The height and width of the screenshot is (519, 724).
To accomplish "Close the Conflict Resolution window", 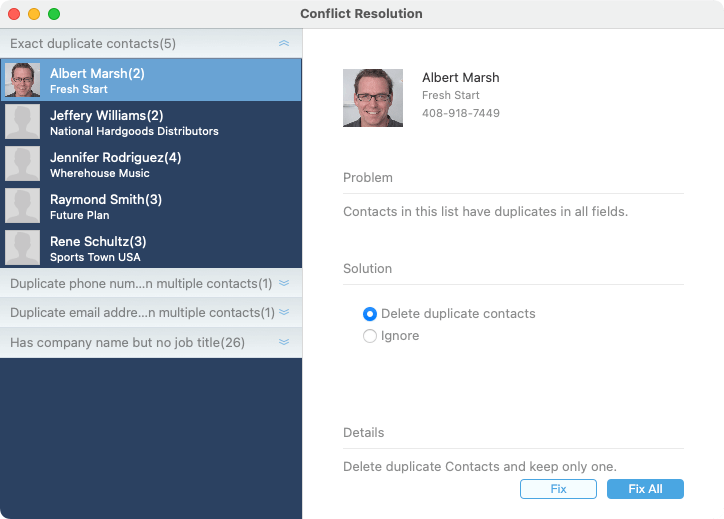I will 14,14.
